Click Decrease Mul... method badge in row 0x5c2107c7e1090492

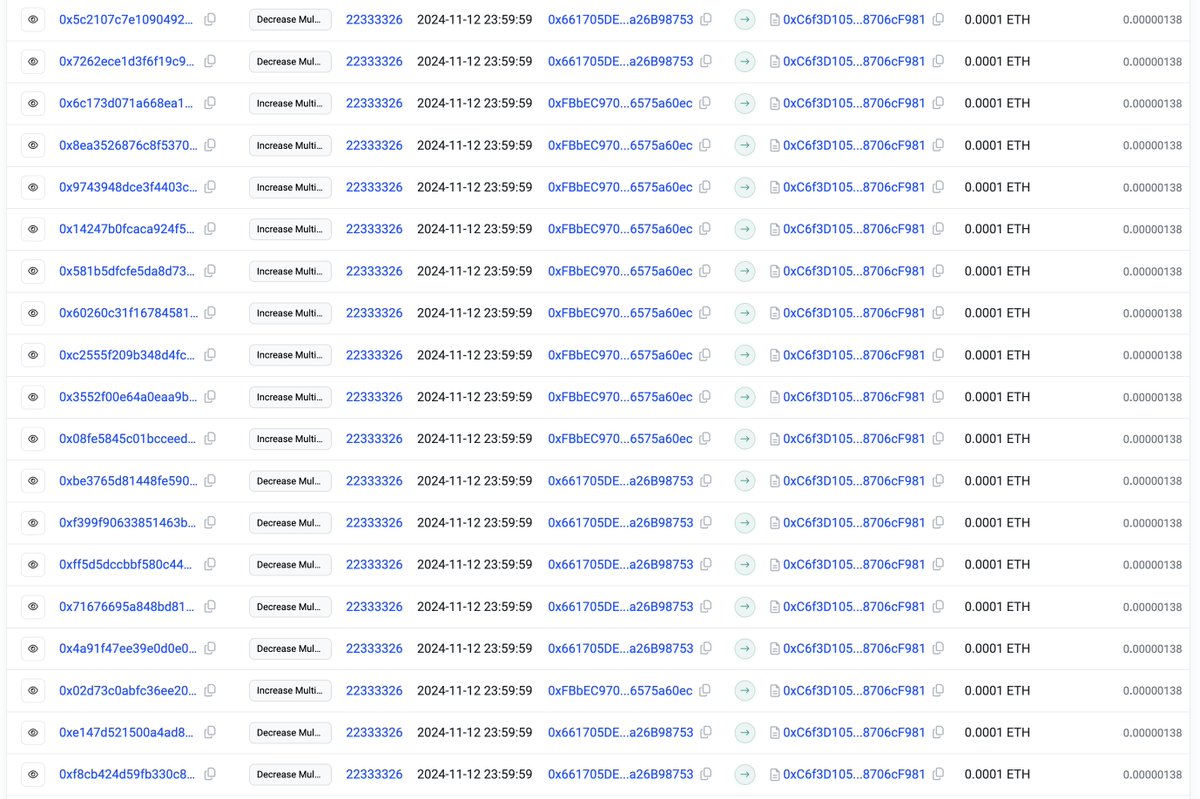290,20
